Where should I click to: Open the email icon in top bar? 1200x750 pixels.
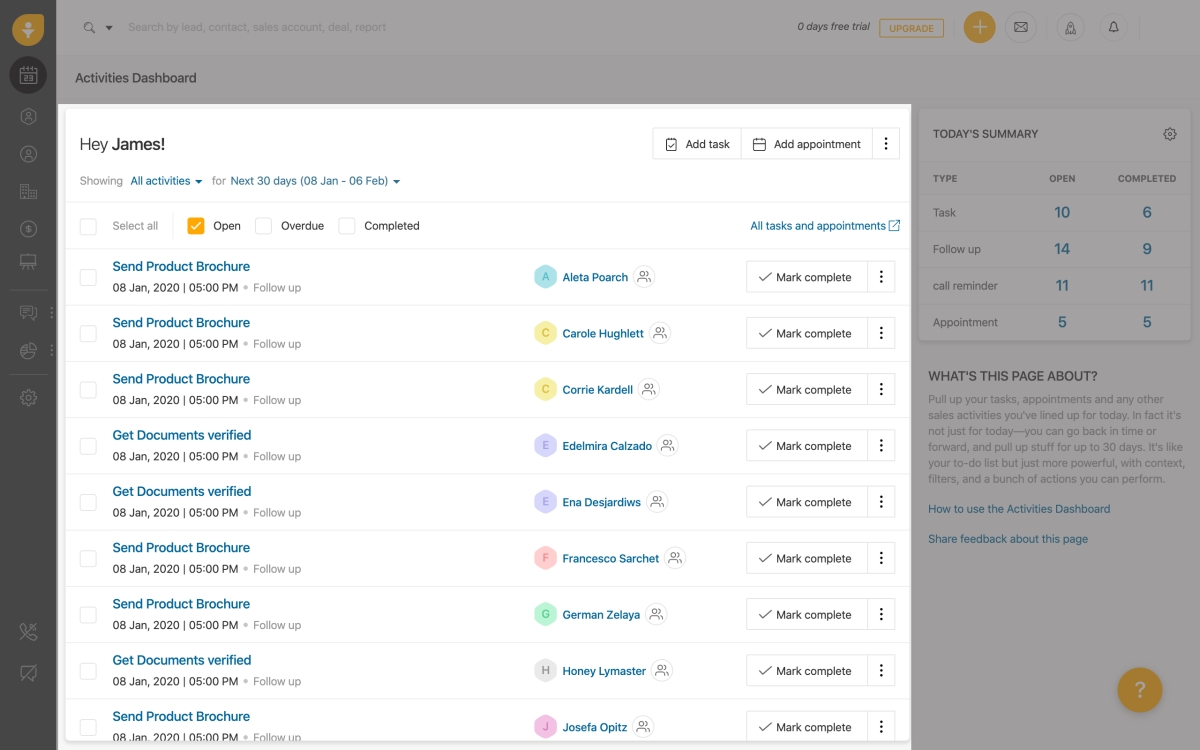coord(1020,27)
